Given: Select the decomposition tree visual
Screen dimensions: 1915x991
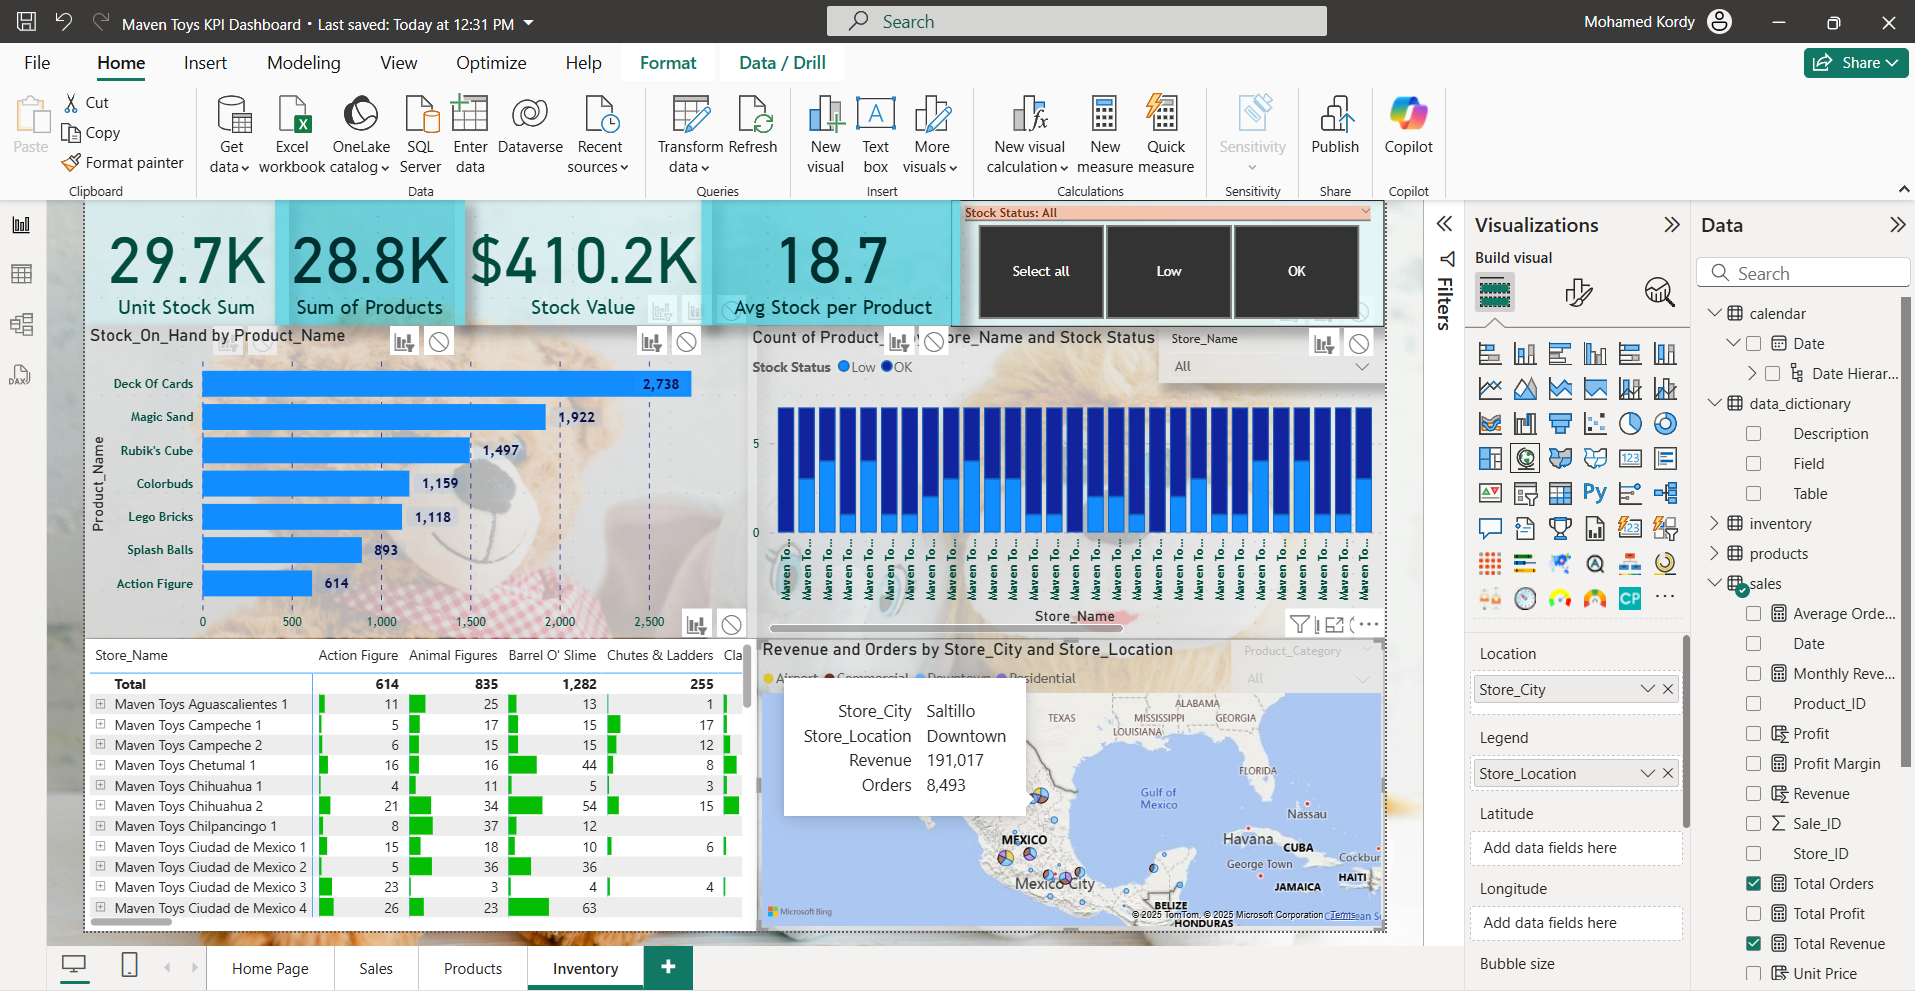Looking at the screenshot, I should coord(1665,493).
